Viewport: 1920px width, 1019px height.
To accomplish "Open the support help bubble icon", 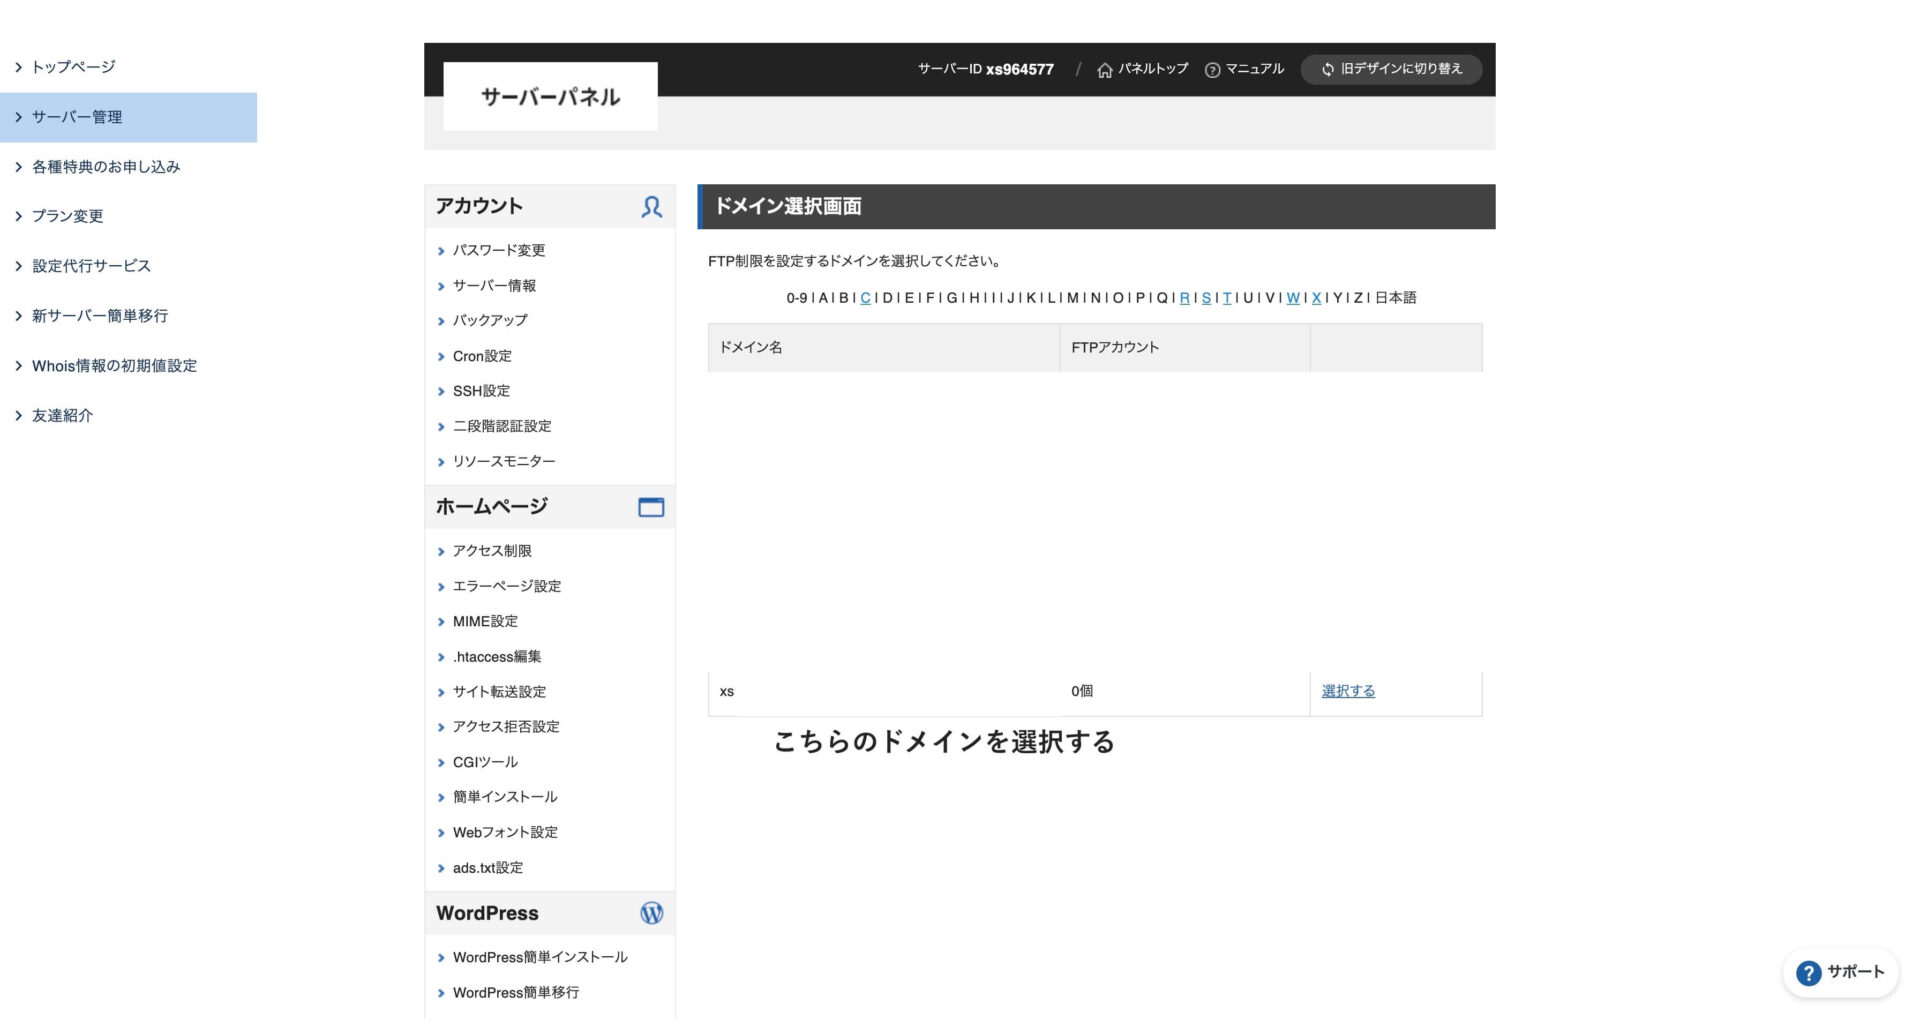I will pyautogui.click(x=1808, y=973).
